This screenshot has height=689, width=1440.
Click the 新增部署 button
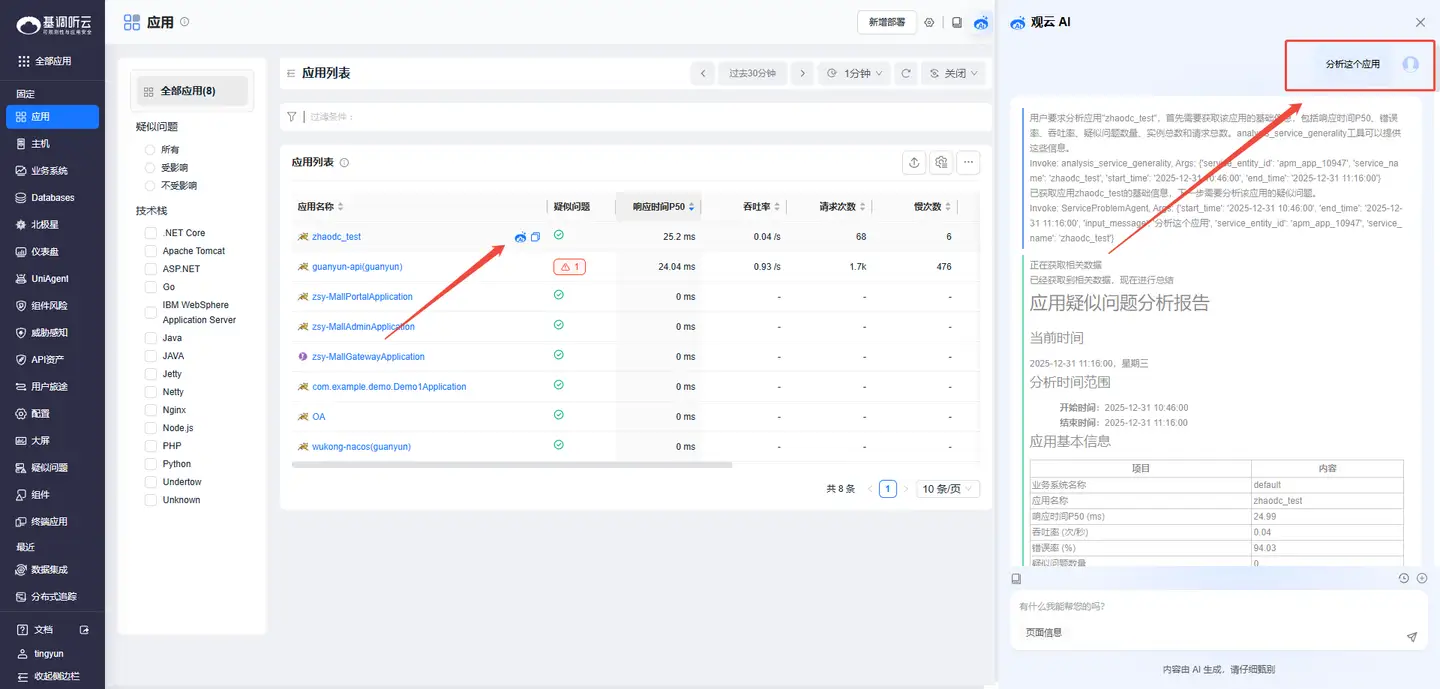click(887, 22)
